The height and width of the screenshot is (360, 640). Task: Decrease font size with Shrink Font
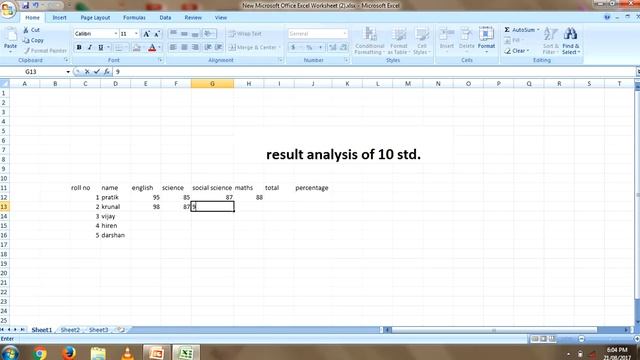[x=157, y=34]
